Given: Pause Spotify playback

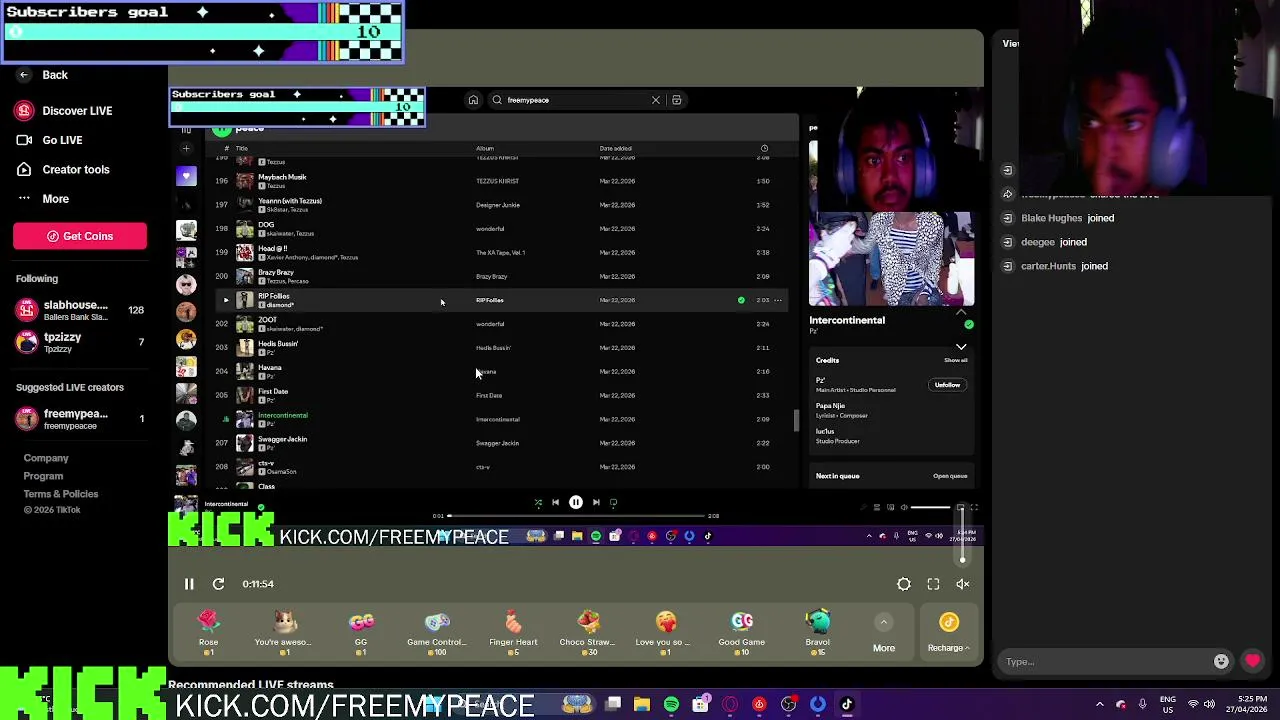Looking at the screenshot, I should point(576,503).
